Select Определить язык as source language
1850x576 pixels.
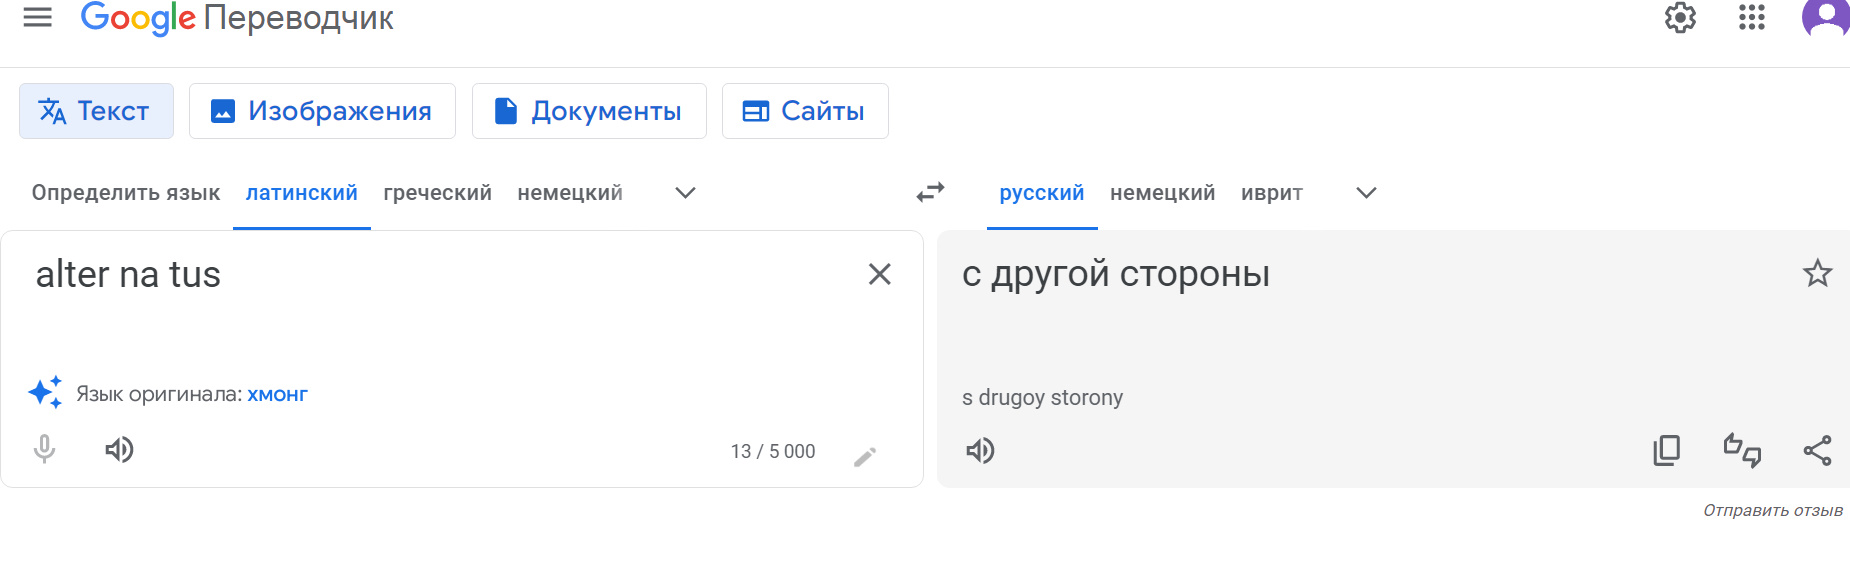[126, 193]
